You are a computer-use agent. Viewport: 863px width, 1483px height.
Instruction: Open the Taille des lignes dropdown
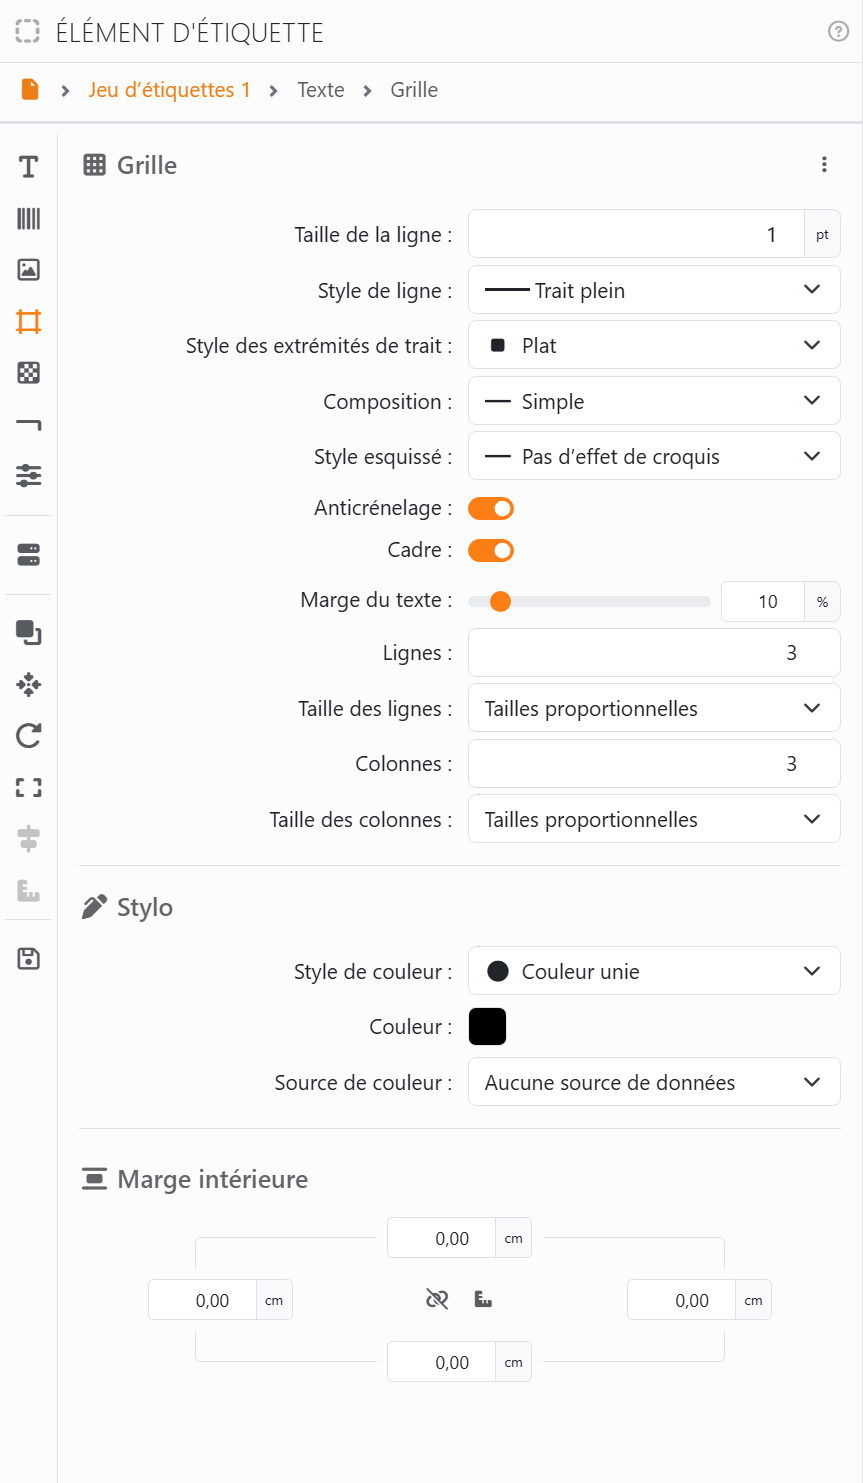click(x=654, y=708)
